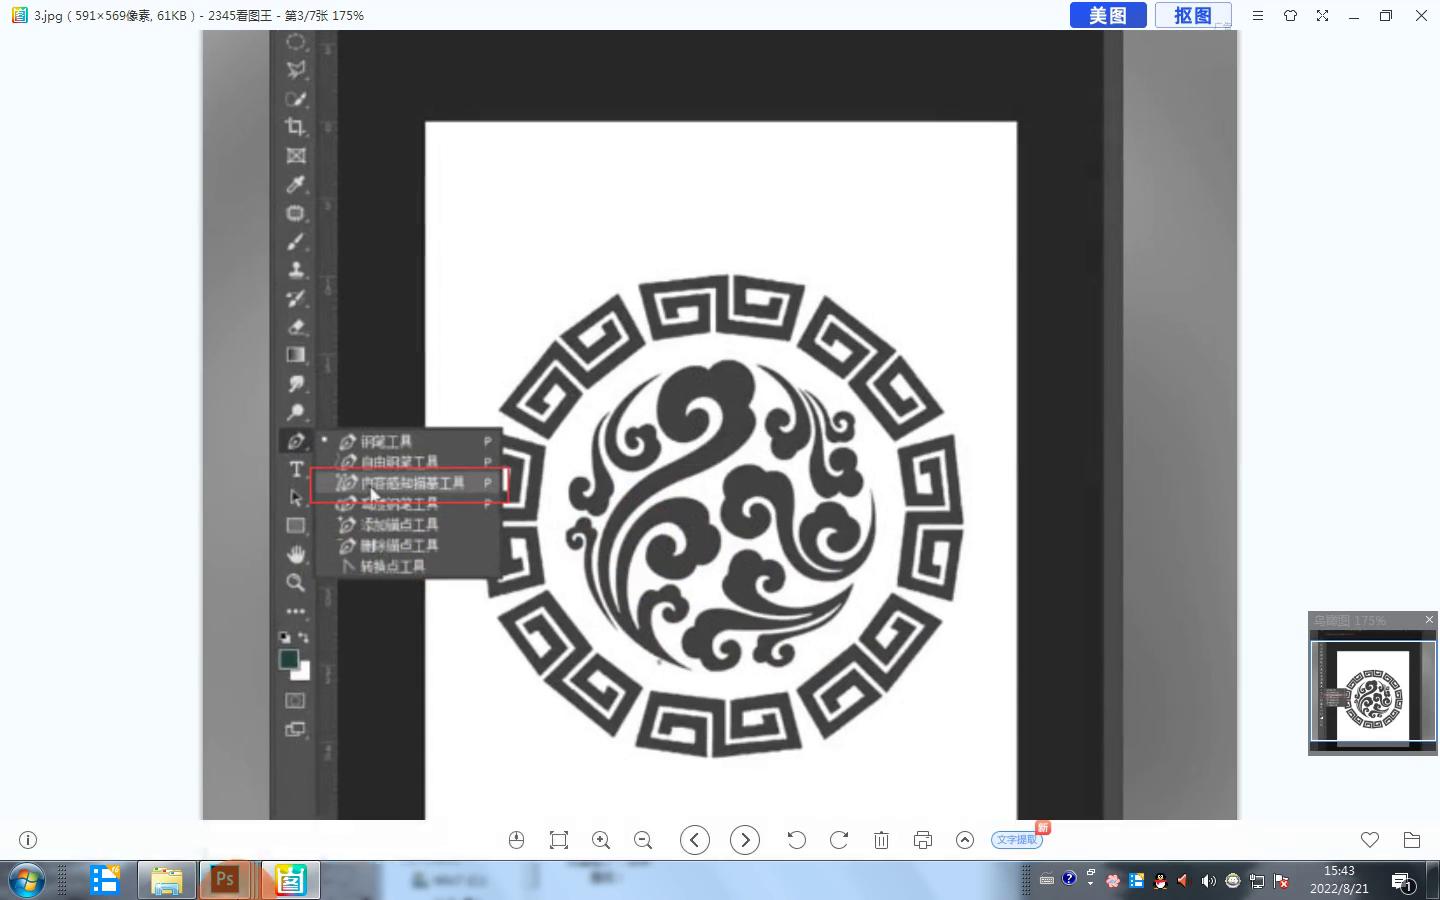The image size is (1440, 900).
Task: Expand more tools with up arrow
Action: [965, 840]
